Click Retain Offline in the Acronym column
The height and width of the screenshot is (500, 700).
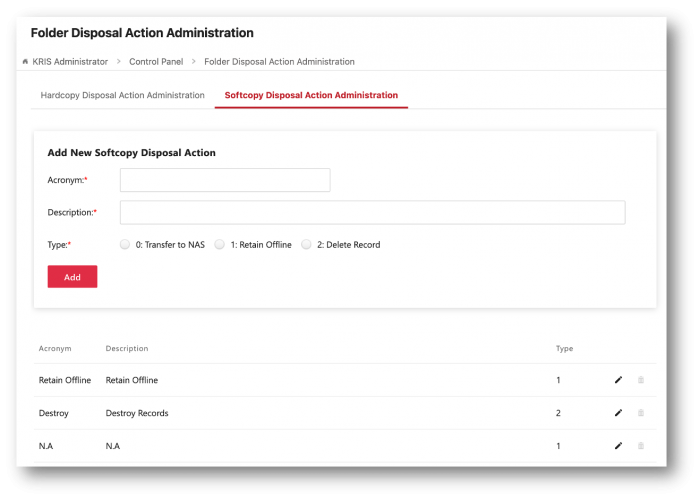pyautogui.click(x=65, y=380)
